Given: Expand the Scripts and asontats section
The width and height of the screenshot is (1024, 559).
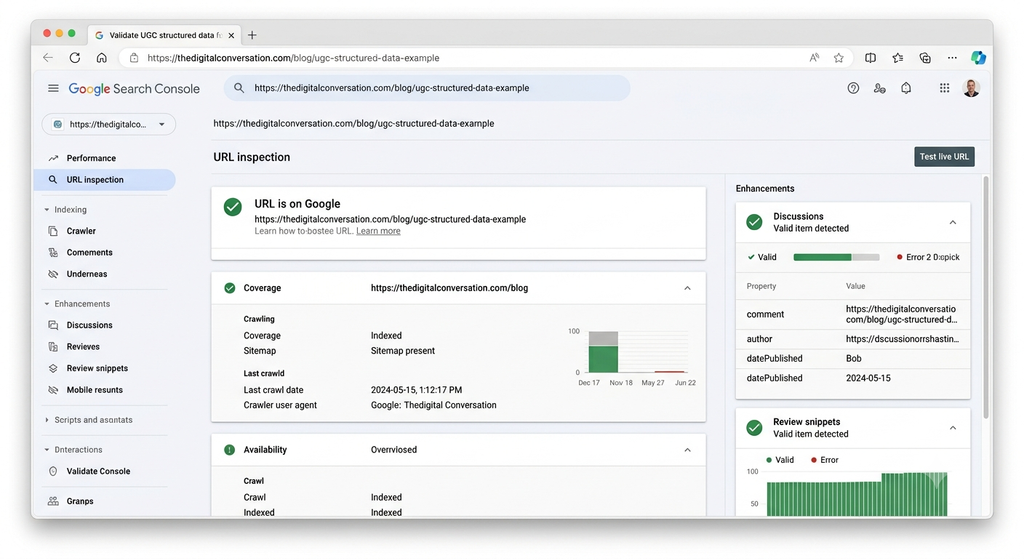Looking at the screenshot, I should 46,420.
